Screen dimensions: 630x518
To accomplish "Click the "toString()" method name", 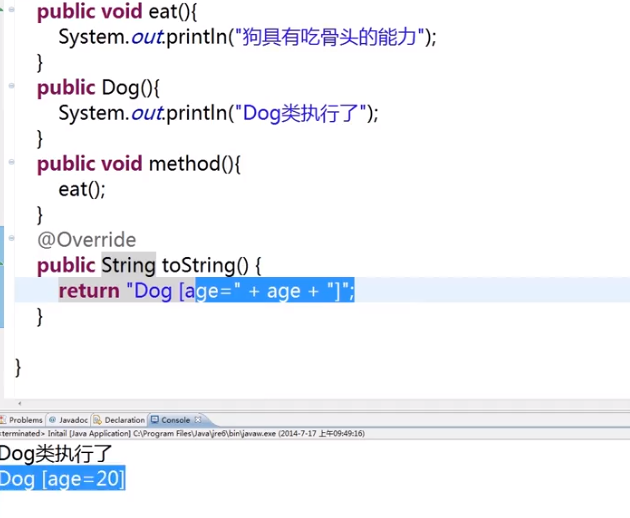I will [x=205, y=265].
